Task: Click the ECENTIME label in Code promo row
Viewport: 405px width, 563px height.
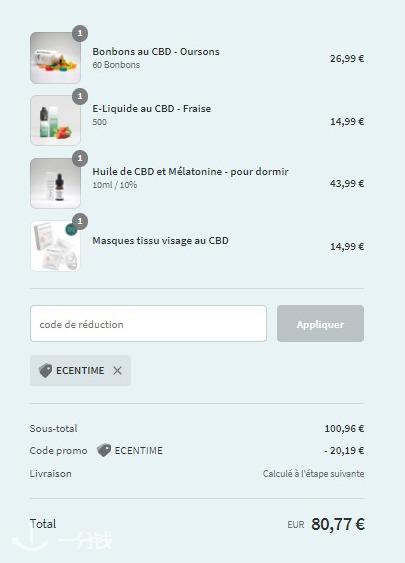Action: (139, 450)
